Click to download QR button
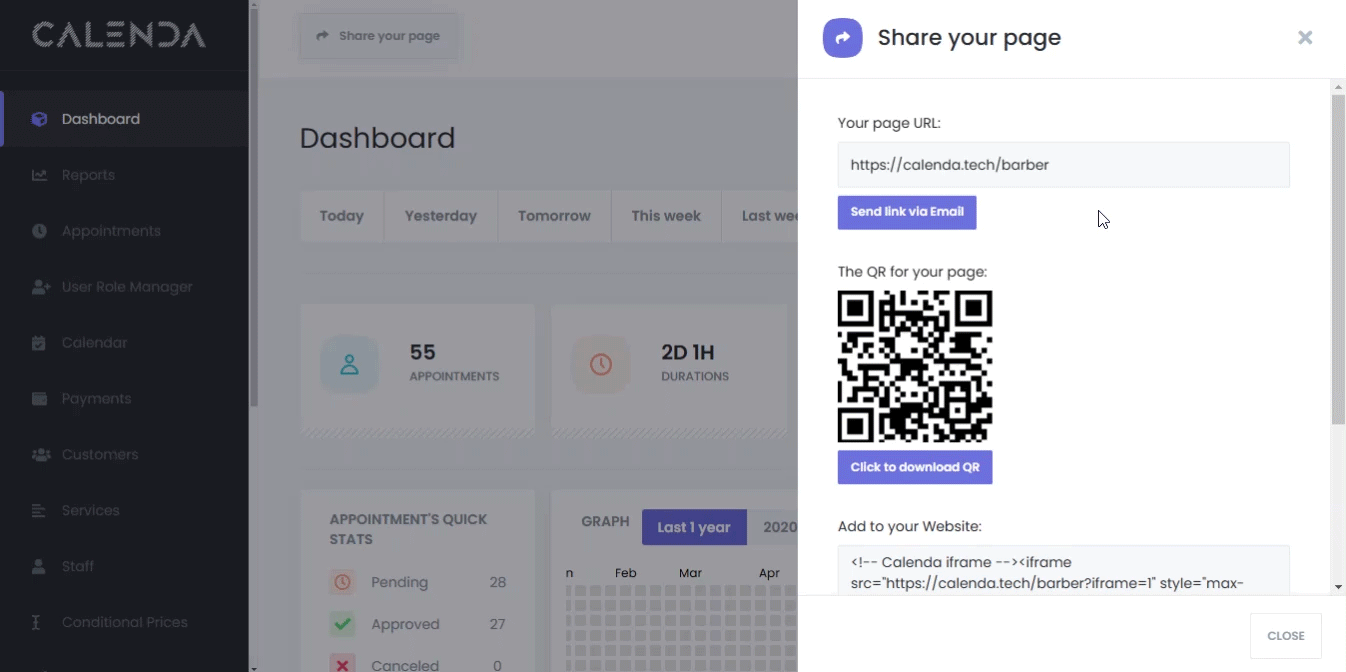Viewport: 1346px width, 672px height. point(914,467)
